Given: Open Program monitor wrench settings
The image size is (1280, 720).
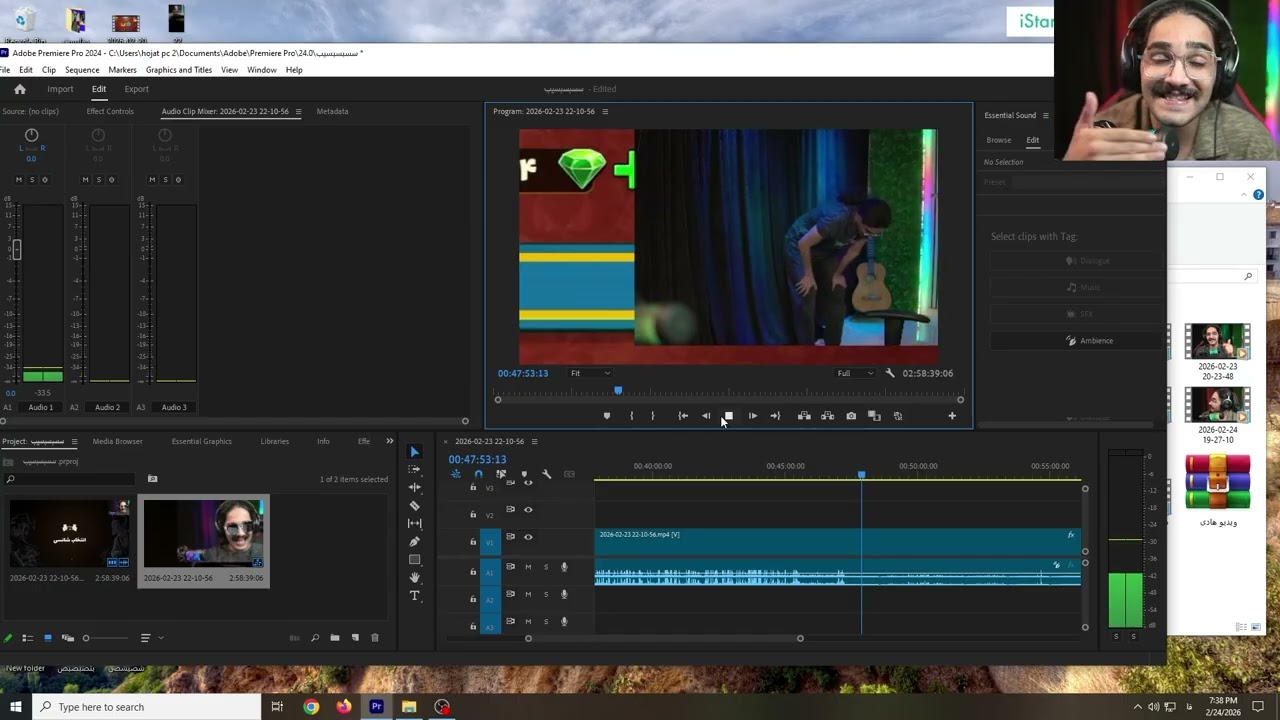Looking at the screenshot, I should pos(890,373).
